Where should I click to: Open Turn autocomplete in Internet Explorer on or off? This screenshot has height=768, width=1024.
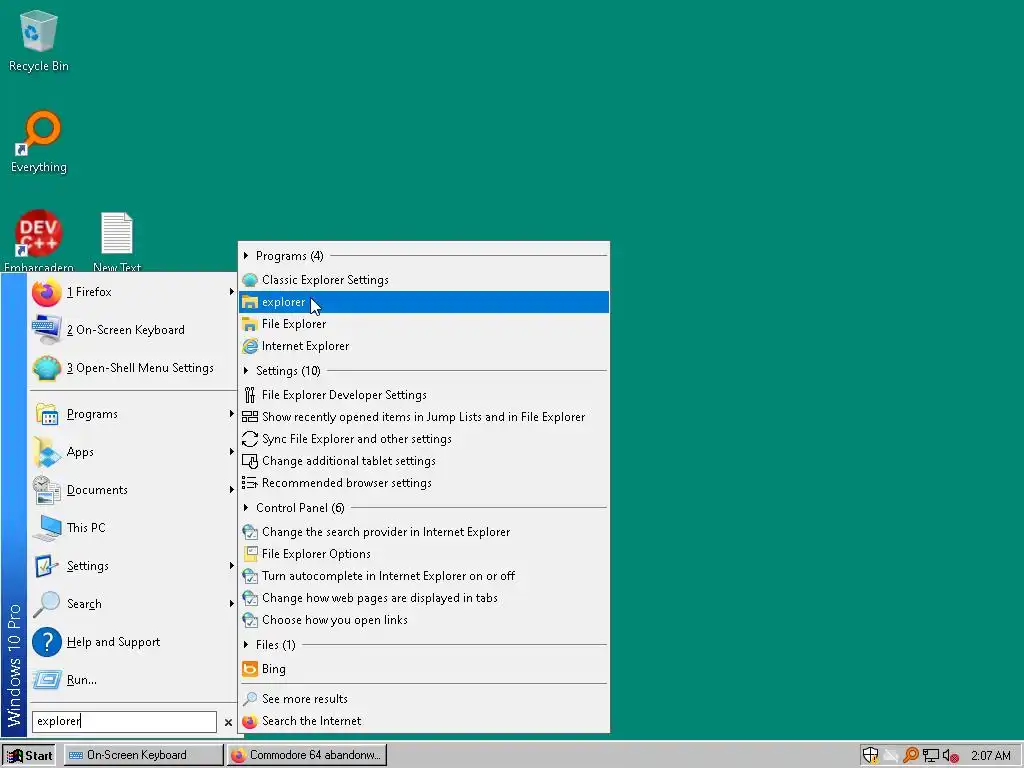point(424,576)
